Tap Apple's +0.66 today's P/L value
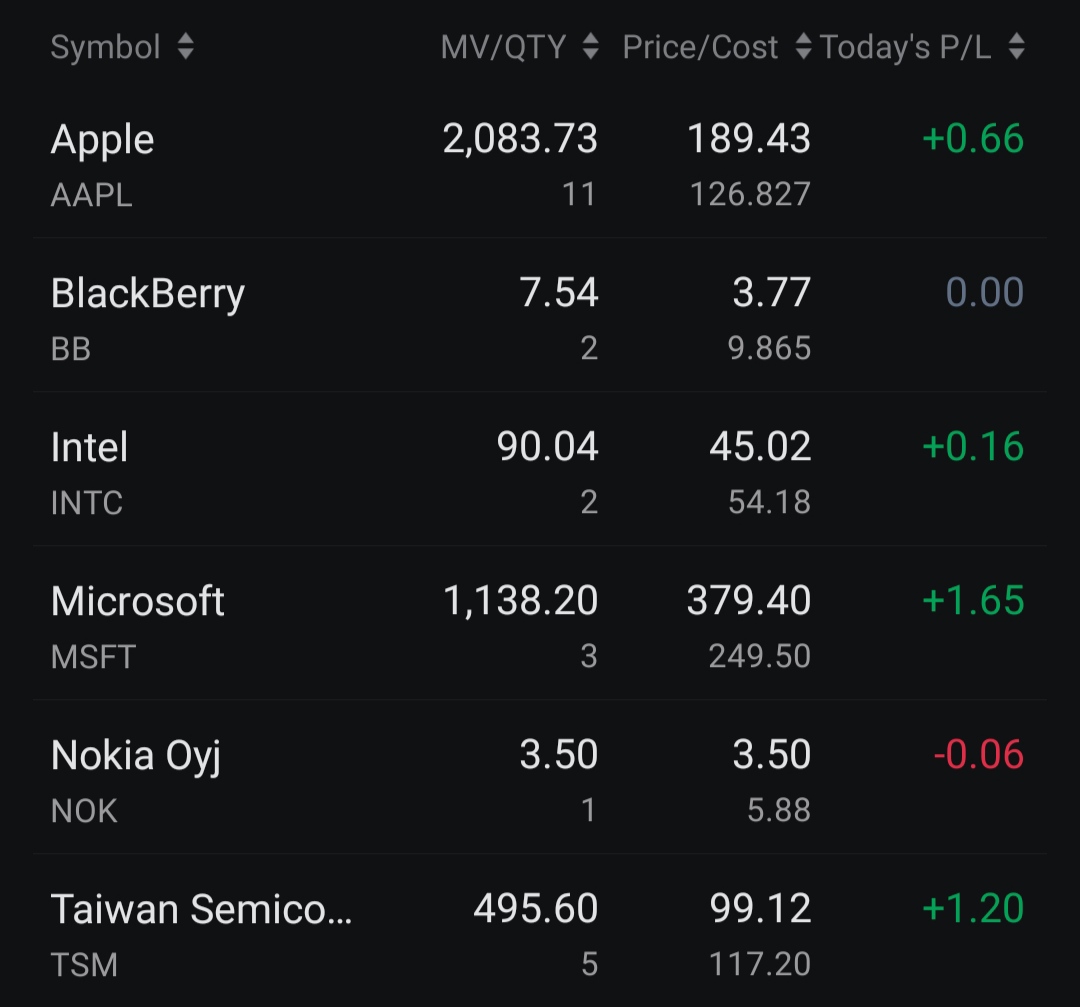1080x1007 pixels. pos(973,138)
